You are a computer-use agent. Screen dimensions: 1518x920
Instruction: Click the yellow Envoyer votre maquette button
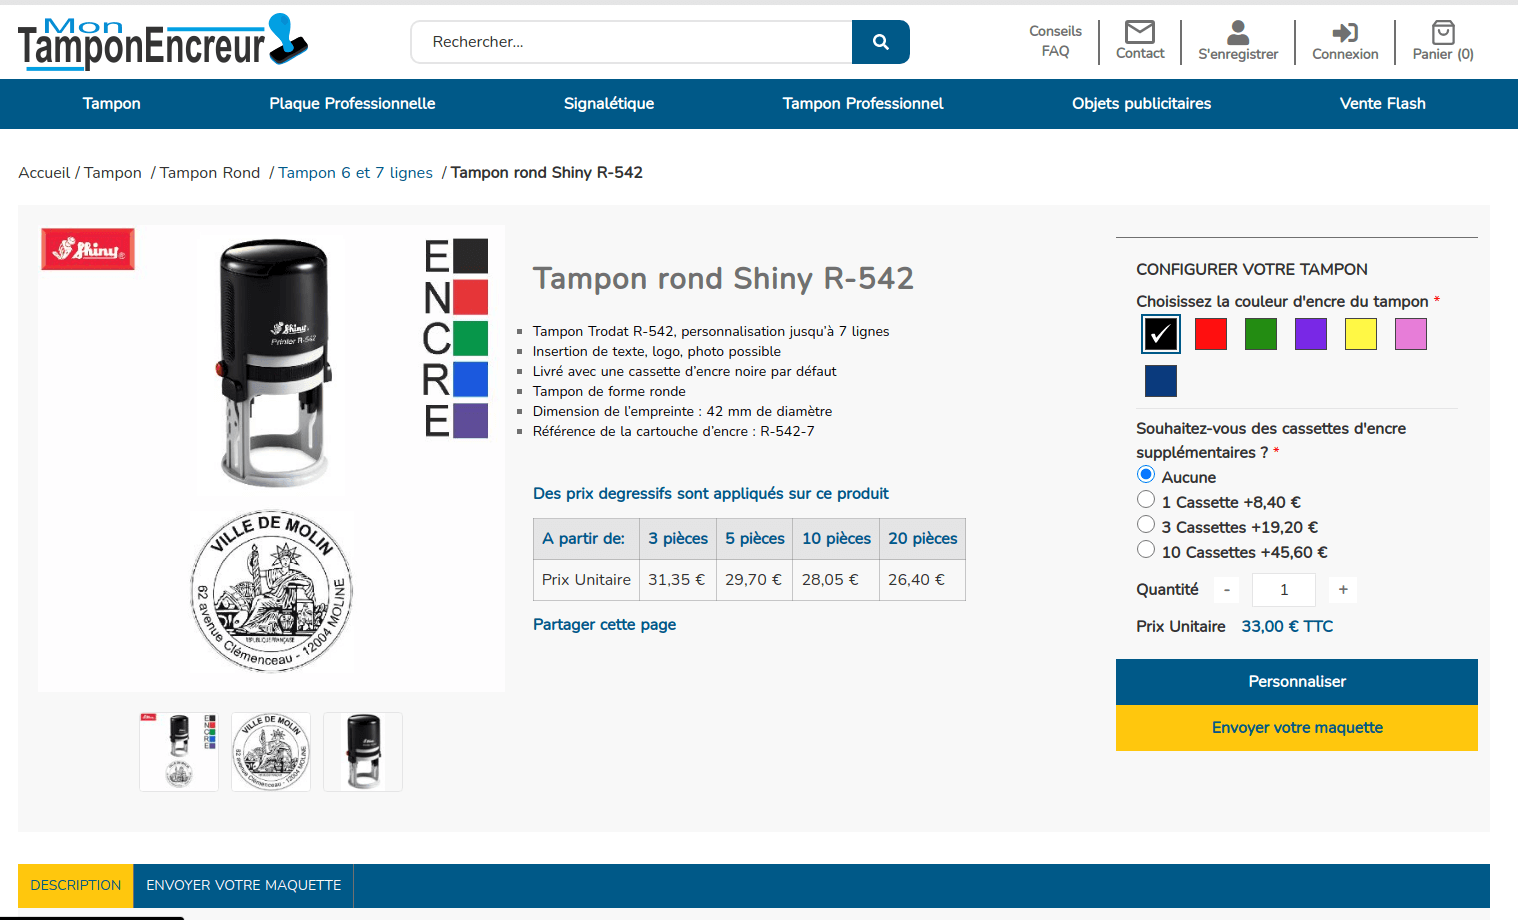1297,728
